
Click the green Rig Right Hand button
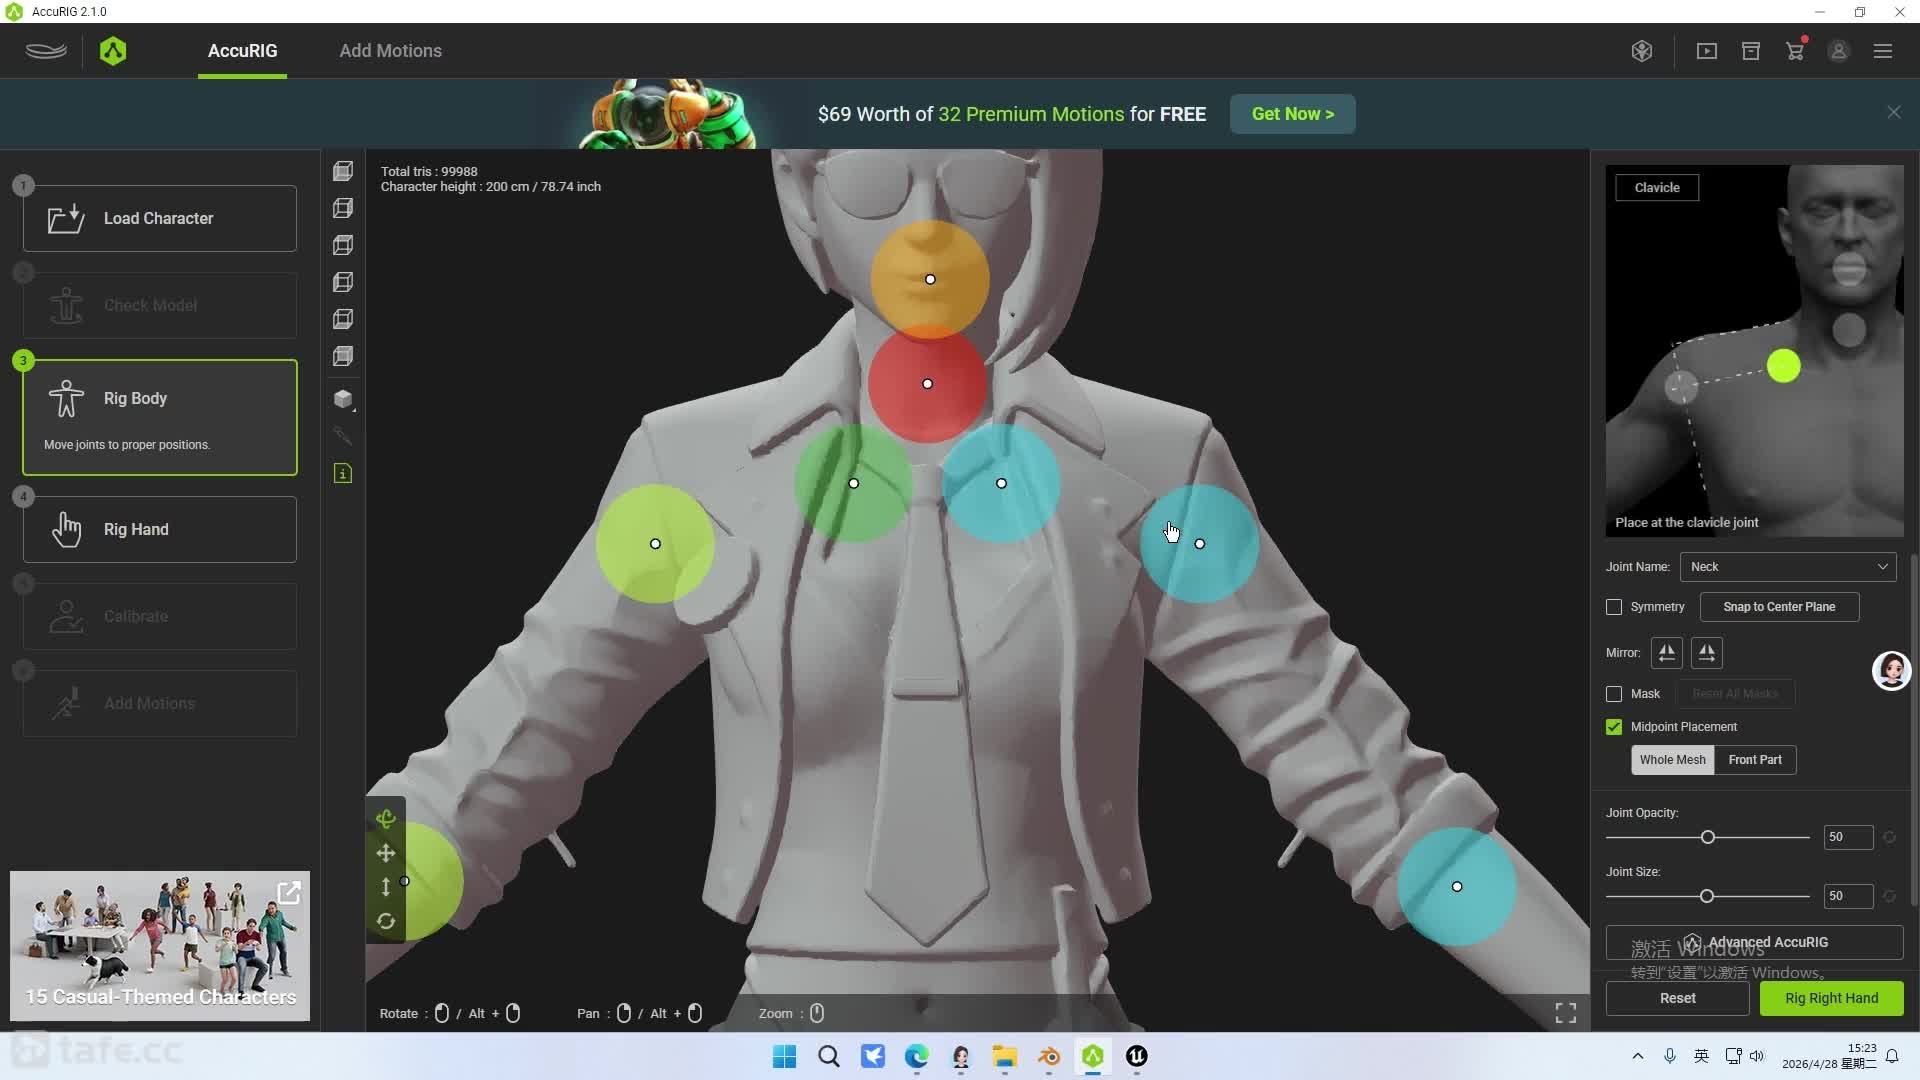1831,998
